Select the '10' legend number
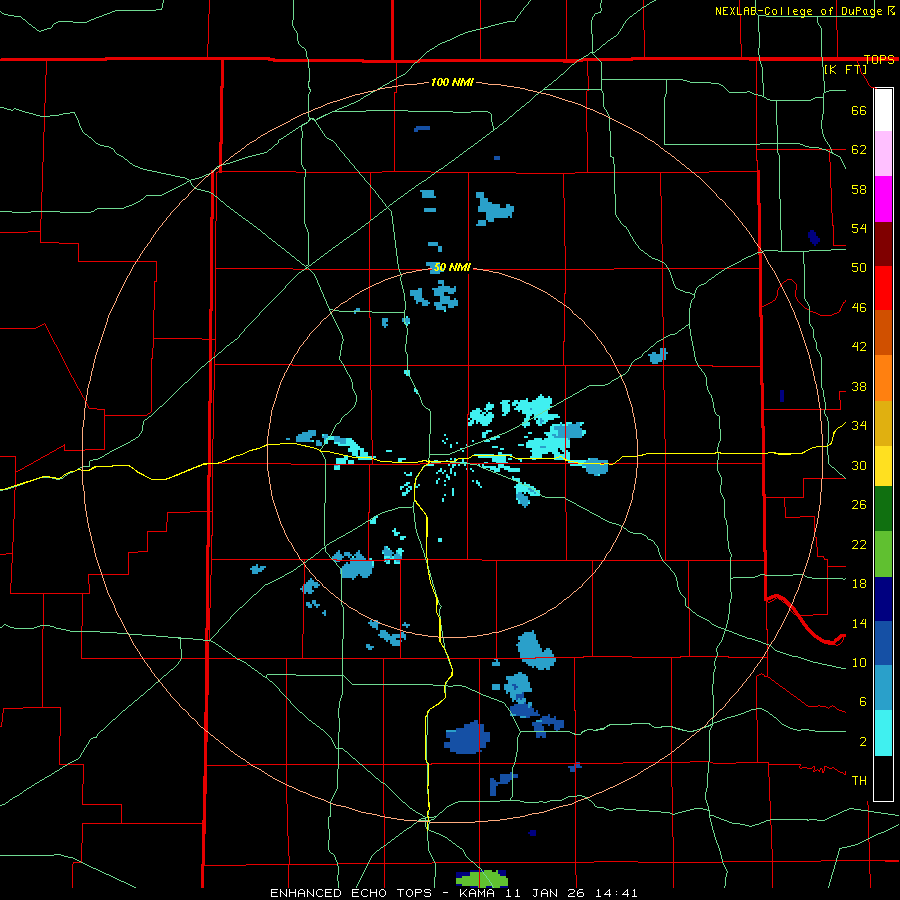Image resolution: width=900 pixels, height=900 pixels. pos(859,663)
